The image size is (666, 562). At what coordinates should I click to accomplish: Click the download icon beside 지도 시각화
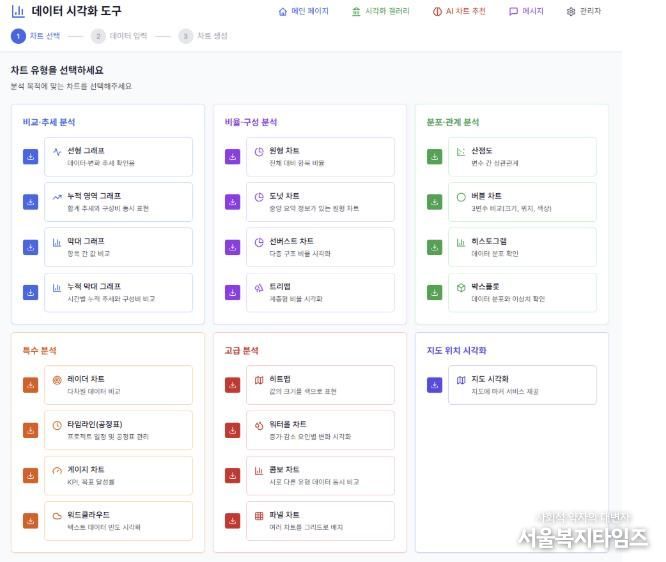point(434,385)
